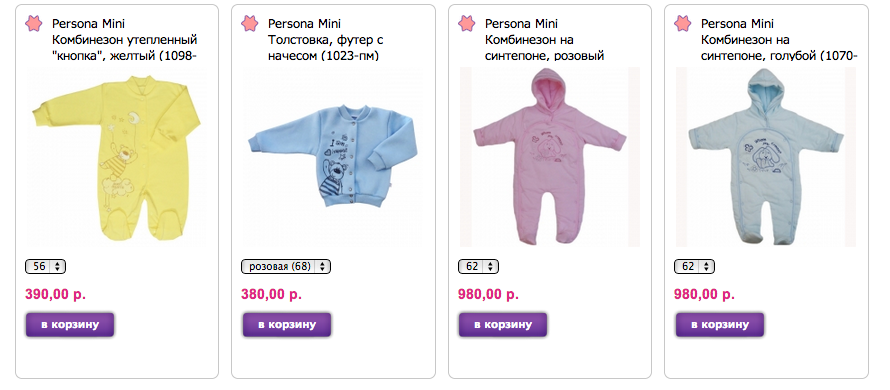Add the yellow jumpsuit to cart
Image resolution: width=890 pixels, height=390 pixels.
click(x=70, y=325)
